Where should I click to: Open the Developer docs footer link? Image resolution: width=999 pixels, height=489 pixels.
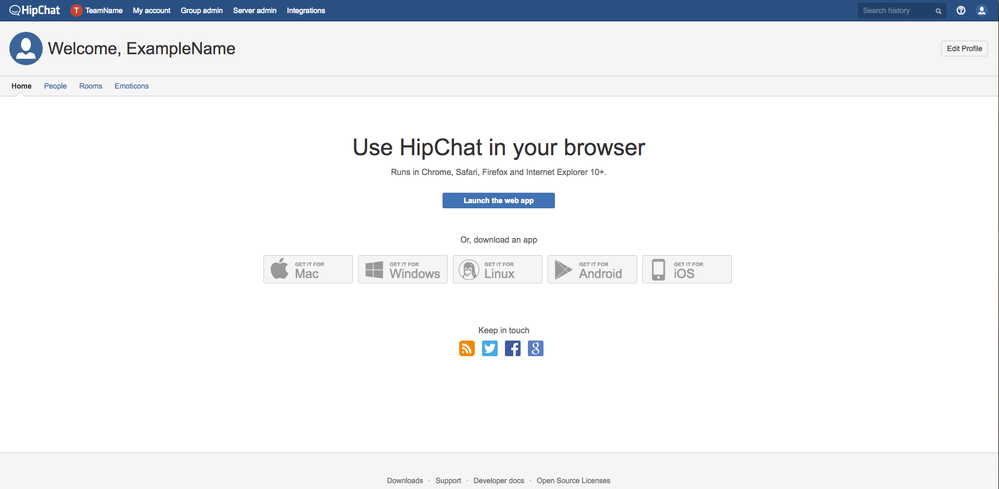pos(499,481)
